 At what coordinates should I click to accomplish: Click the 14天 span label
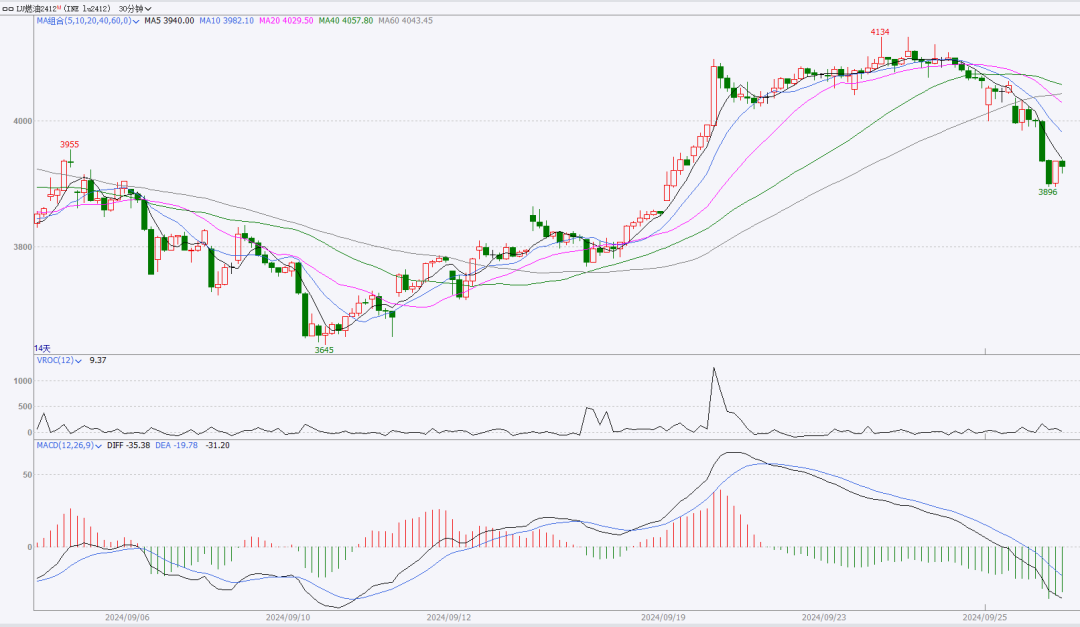42,349
